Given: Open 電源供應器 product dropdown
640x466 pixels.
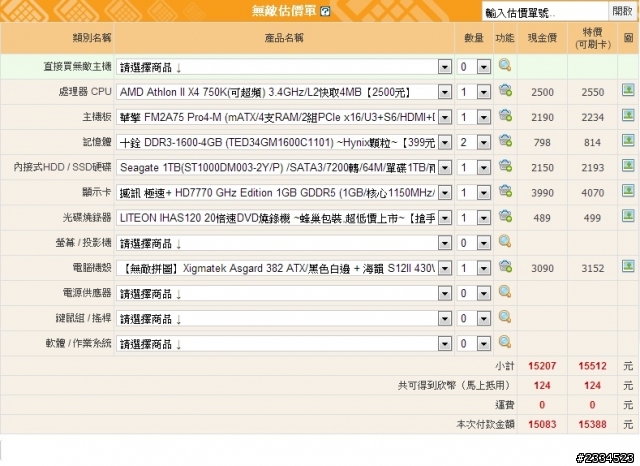Looking at the screenshot, I should click(284, 294).
